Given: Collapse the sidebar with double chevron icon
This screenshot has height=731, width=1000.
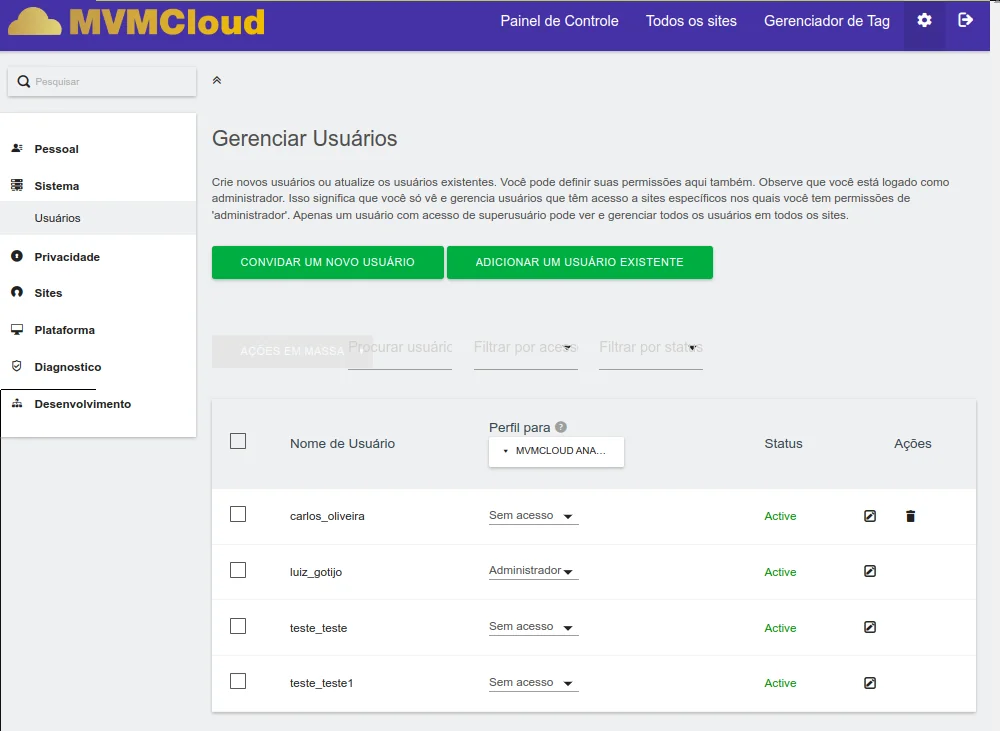Looking at the screenshot, I should (x=217, y=80).
